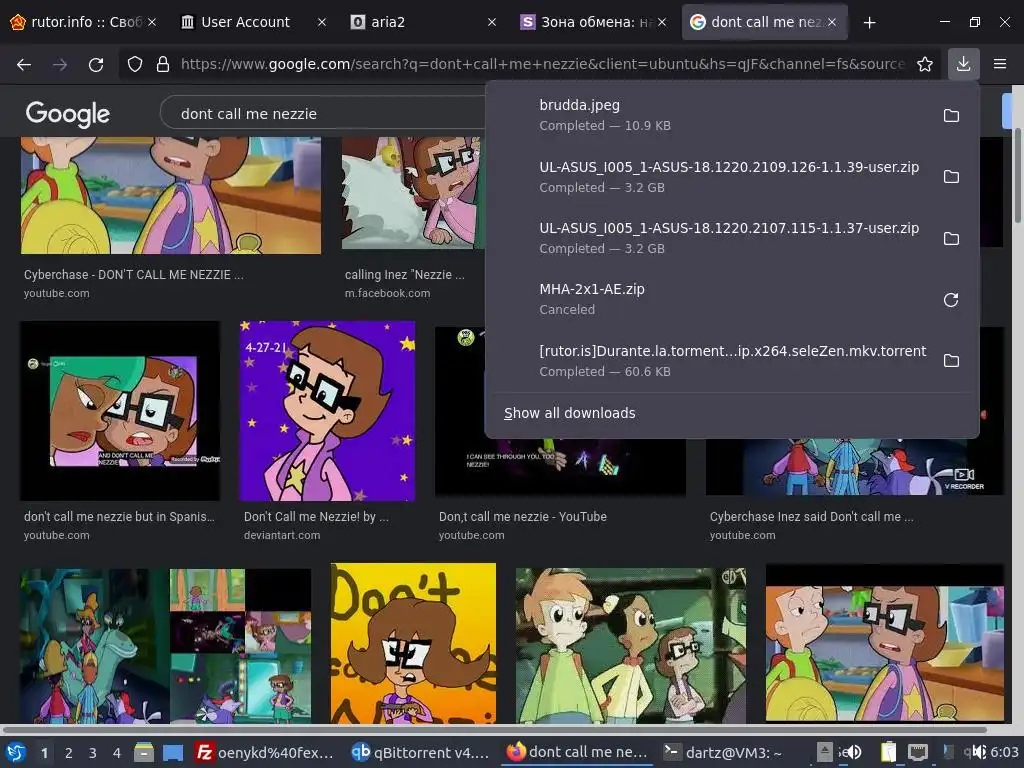Bookmark this page with the star icon

pos(924,64)
